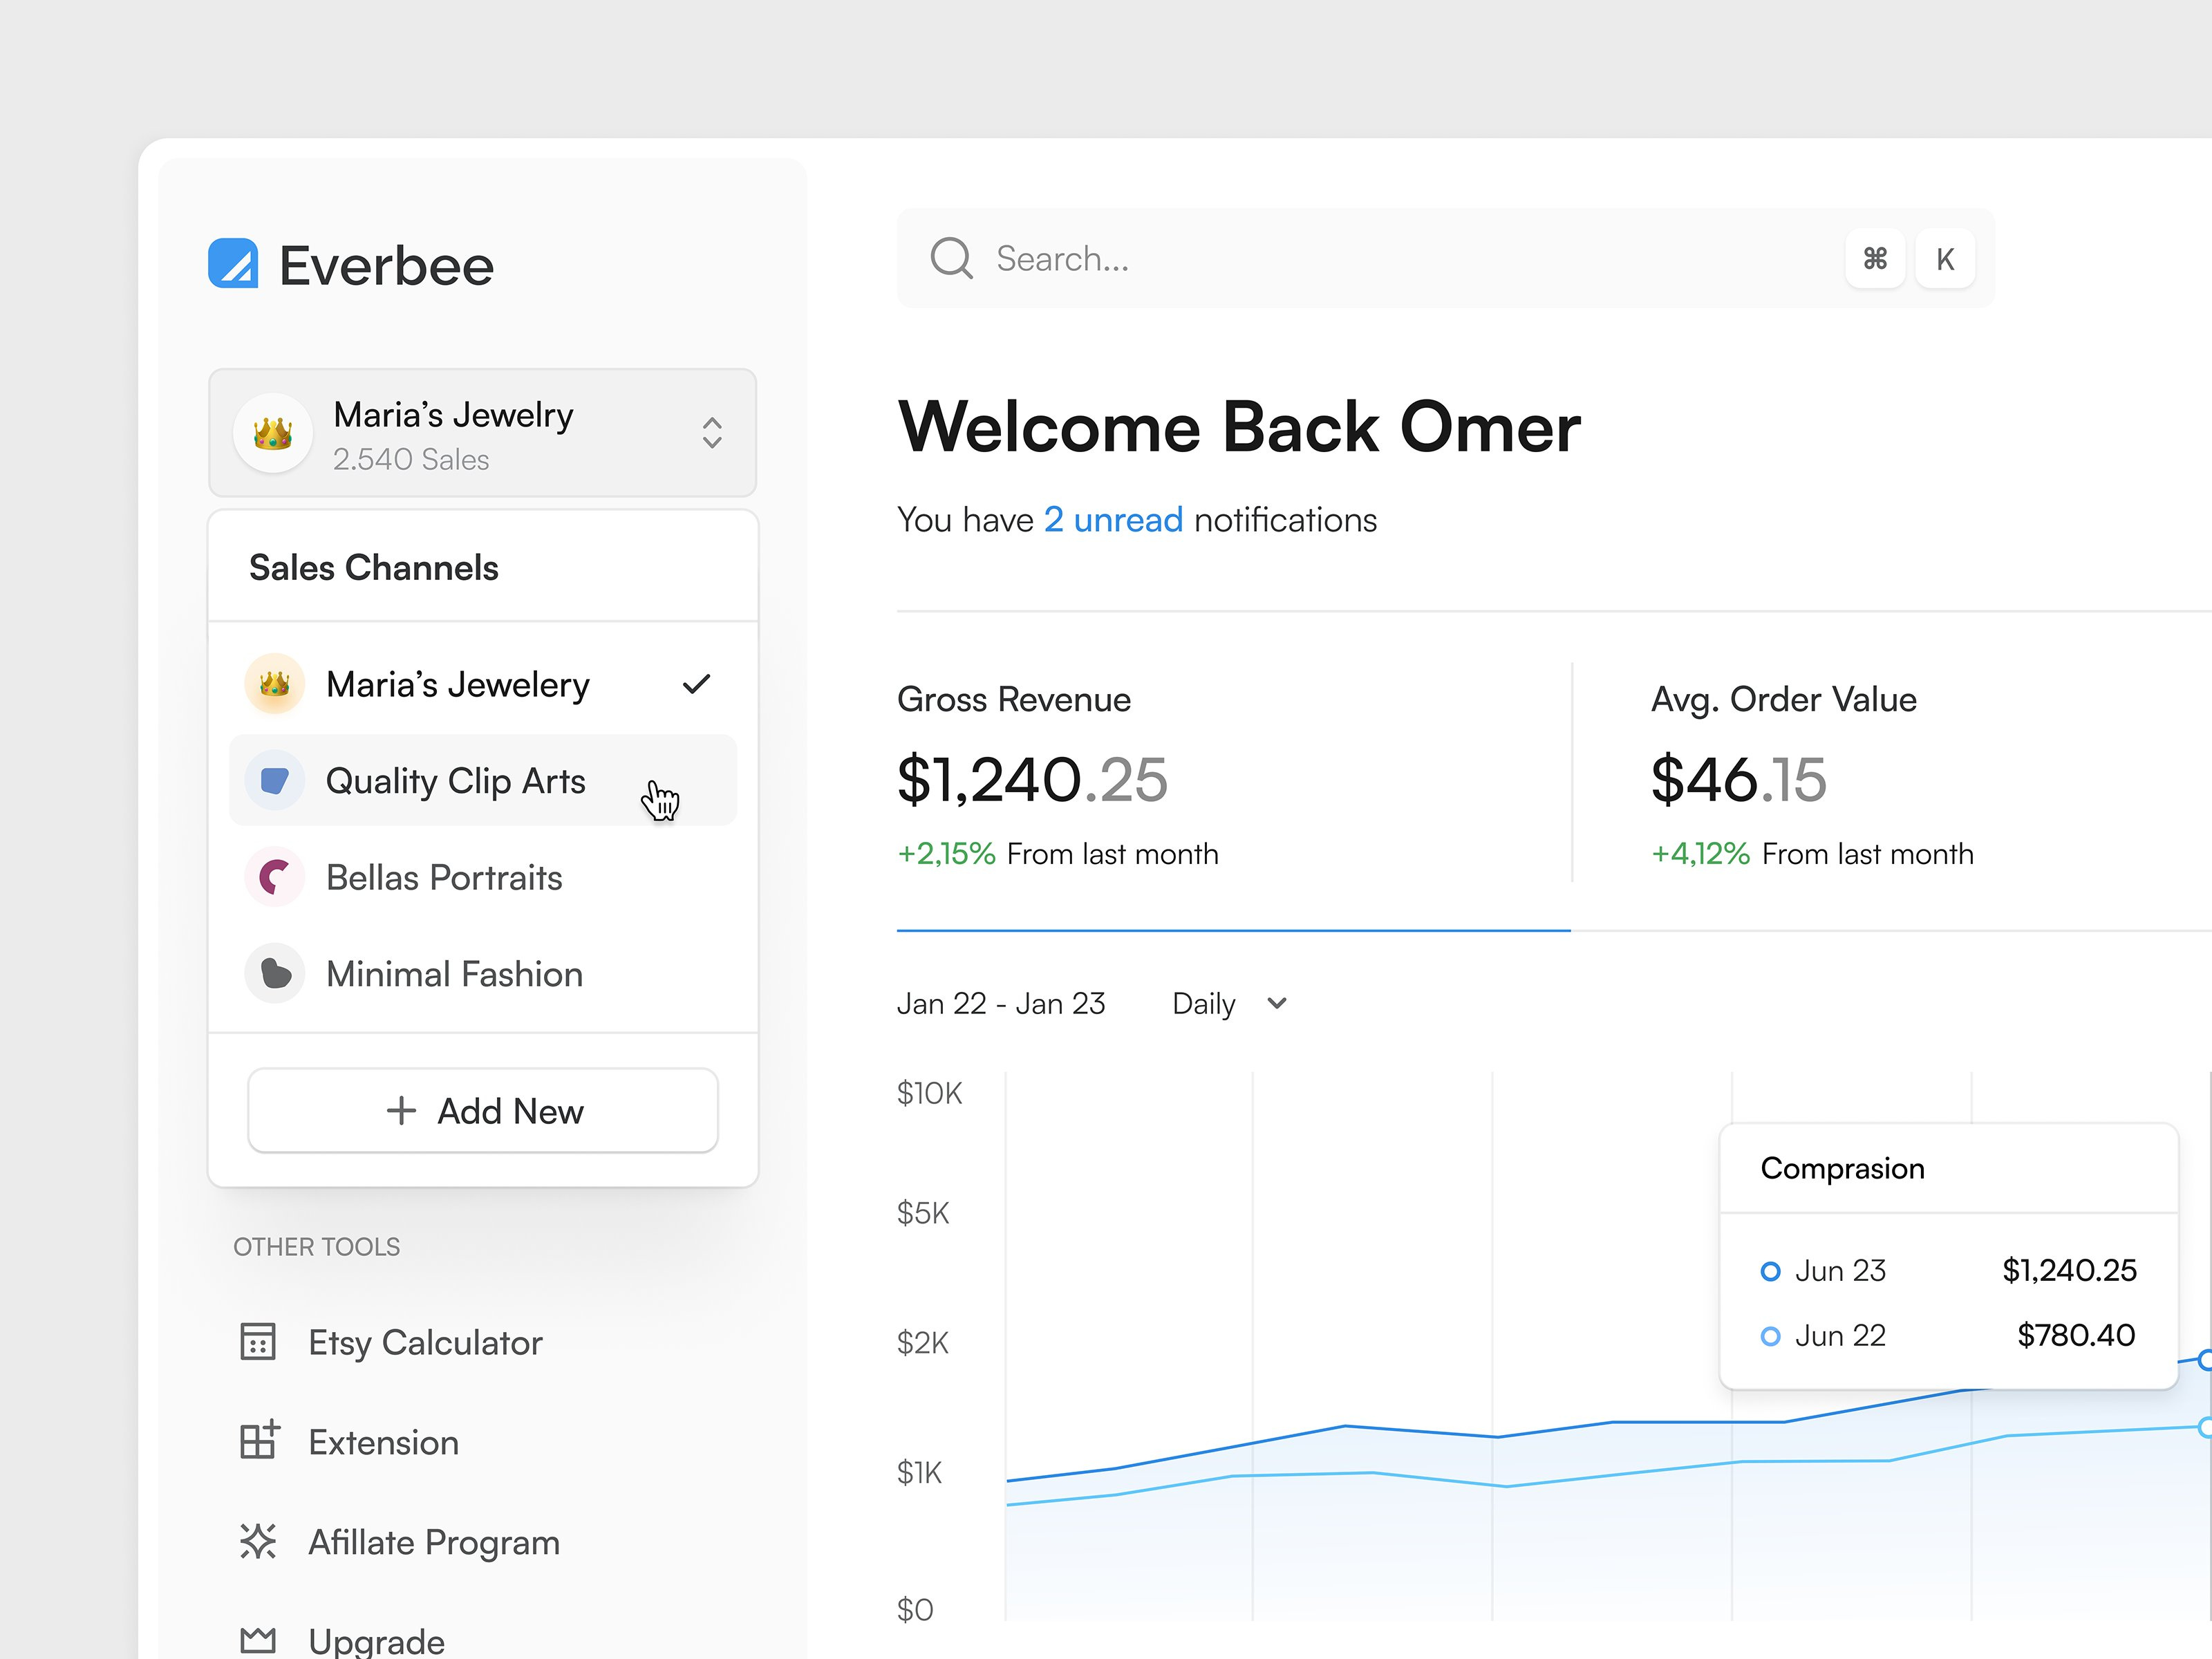Open the Daily interval dropdown
The image size is (2212, 1659).
coord(1229,1003)
